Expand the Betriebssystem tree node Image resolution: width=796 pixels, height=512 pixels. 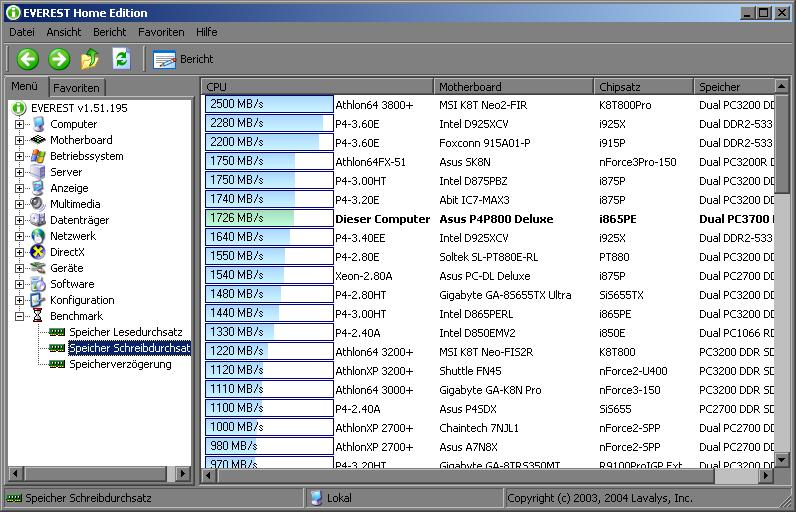pyautogui.click(x=19, y=156)
